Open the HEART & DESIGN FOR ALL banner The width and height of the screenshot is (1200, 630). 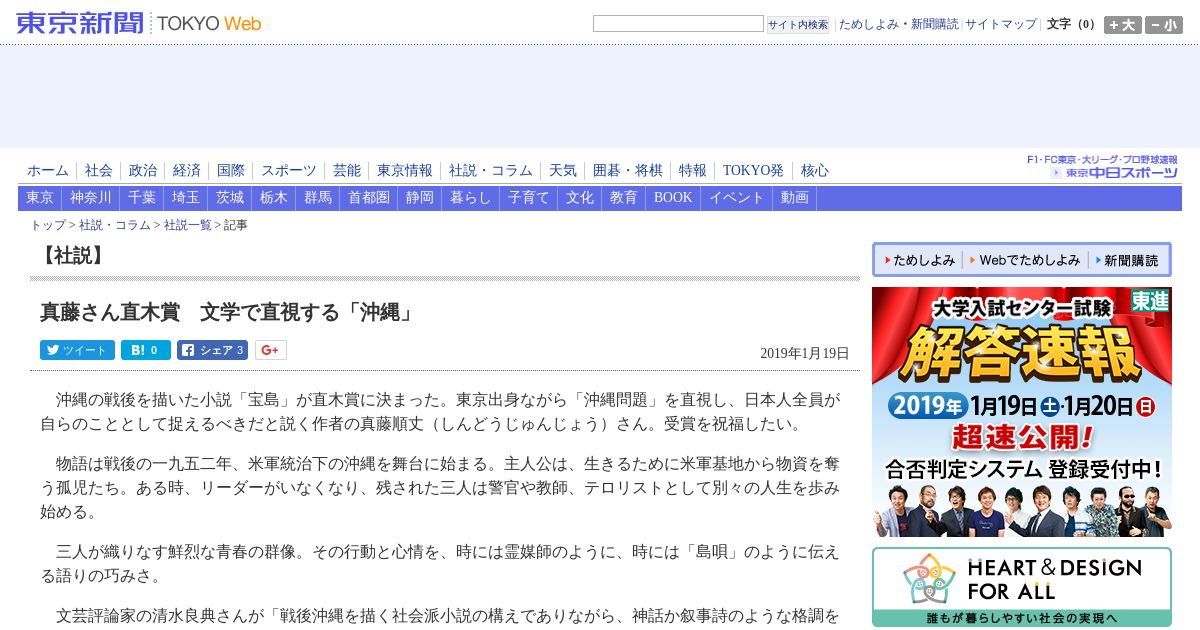point(1022,587)
